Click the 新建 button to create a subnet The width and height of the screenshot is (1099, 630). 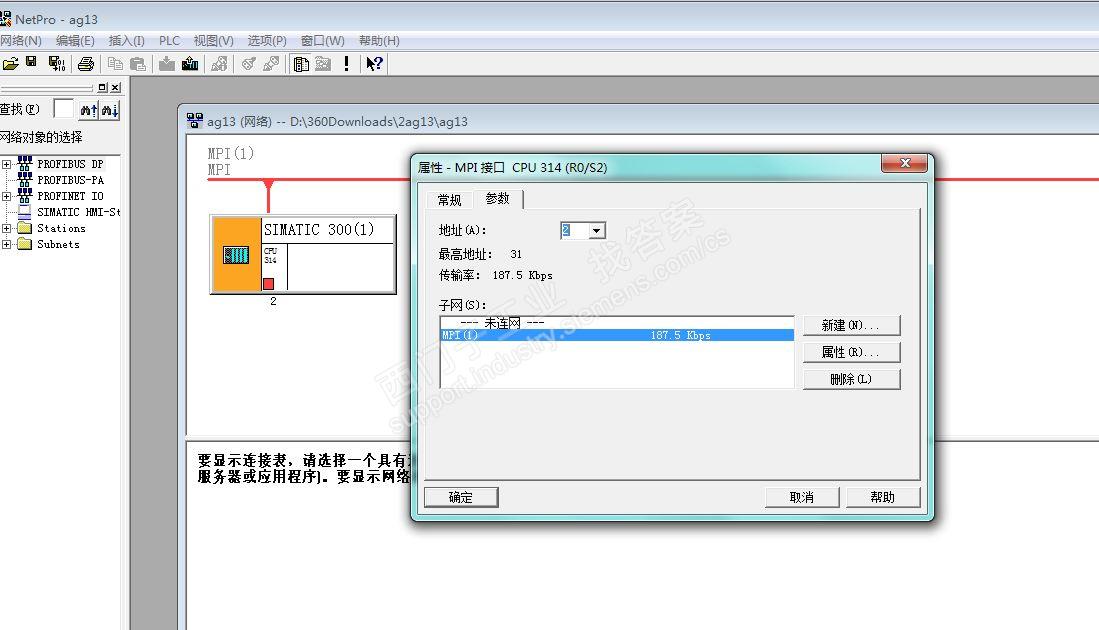(851, 324)
